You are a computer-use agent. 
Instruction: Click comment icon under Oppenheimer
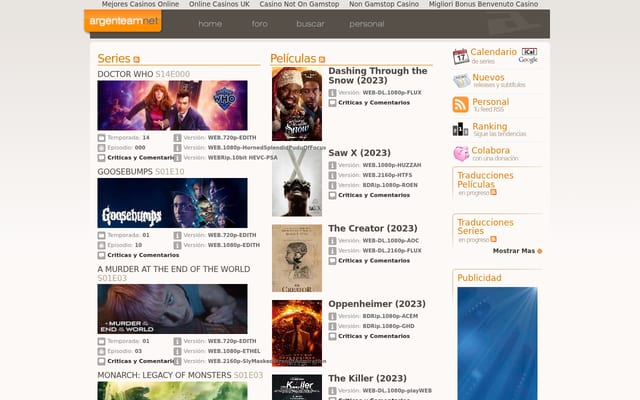coord(332,336)
